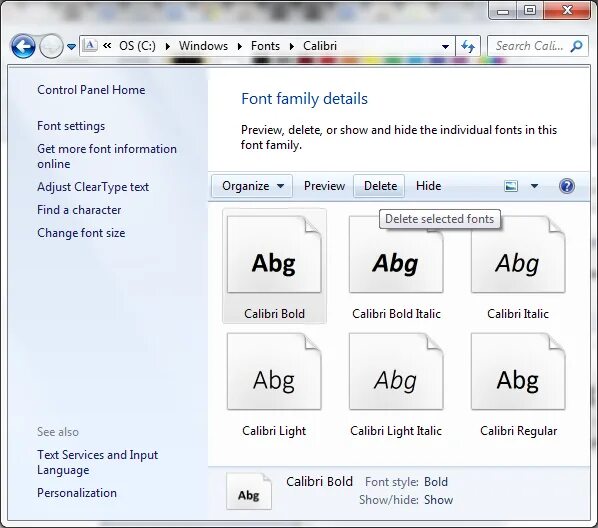Open the Personalization link
This screenshot has height=528, width=598.
77,493
